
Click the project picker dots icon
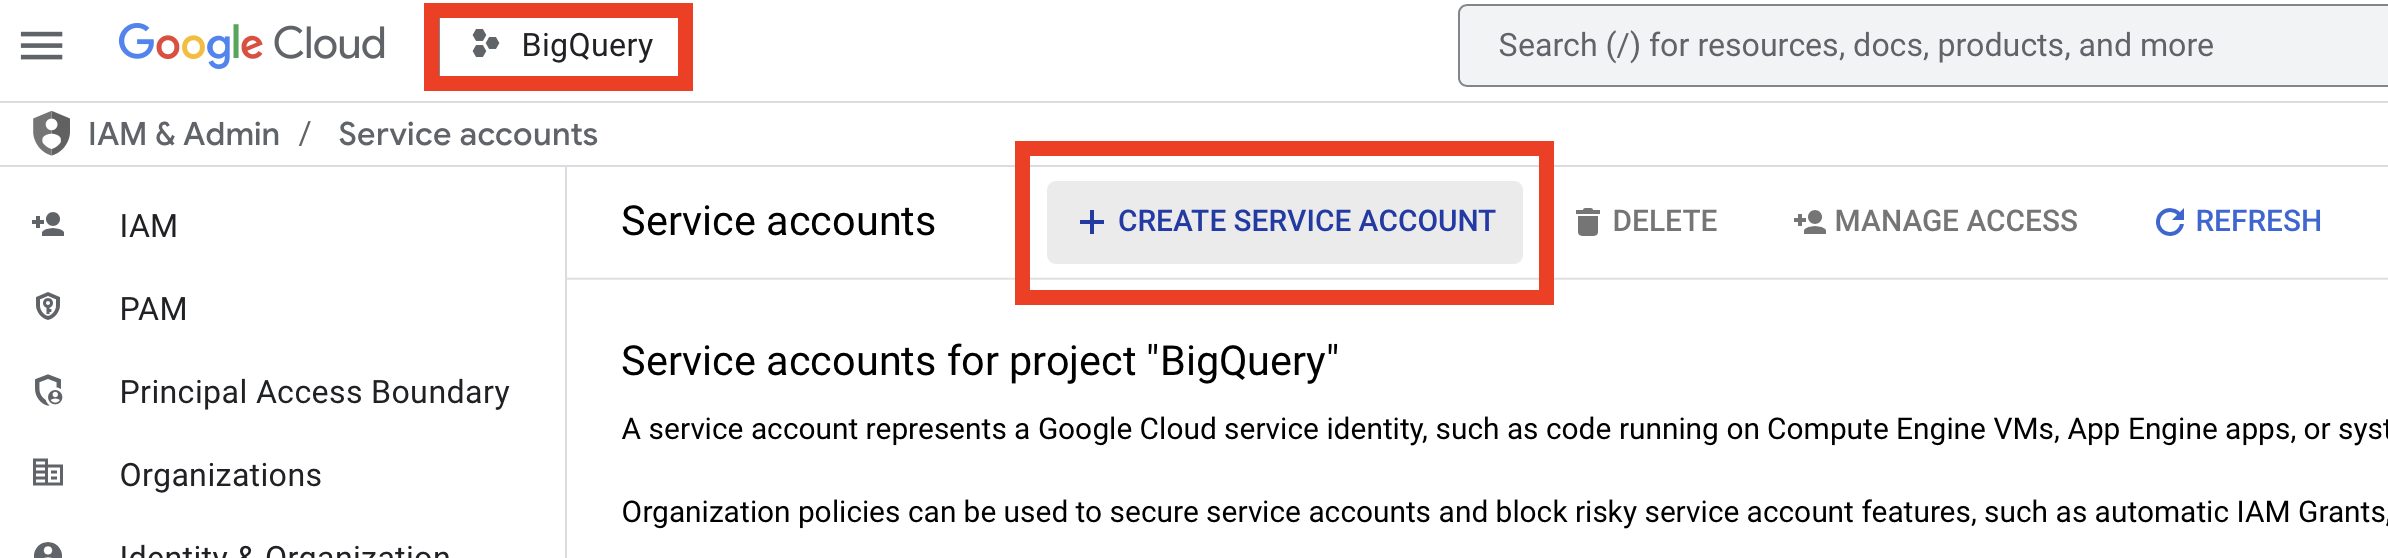point(485,44)
